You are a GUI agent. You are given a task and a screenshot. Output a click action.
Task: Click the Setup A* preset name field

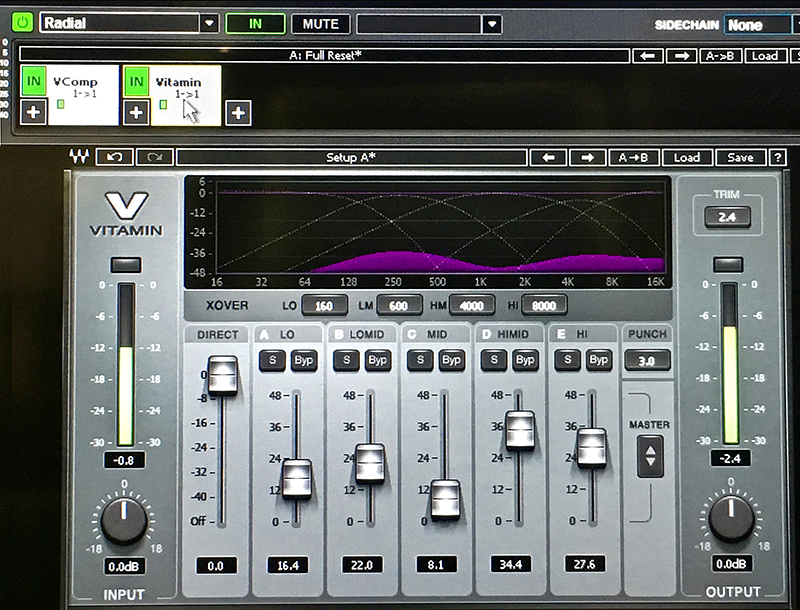coord(352,157)
